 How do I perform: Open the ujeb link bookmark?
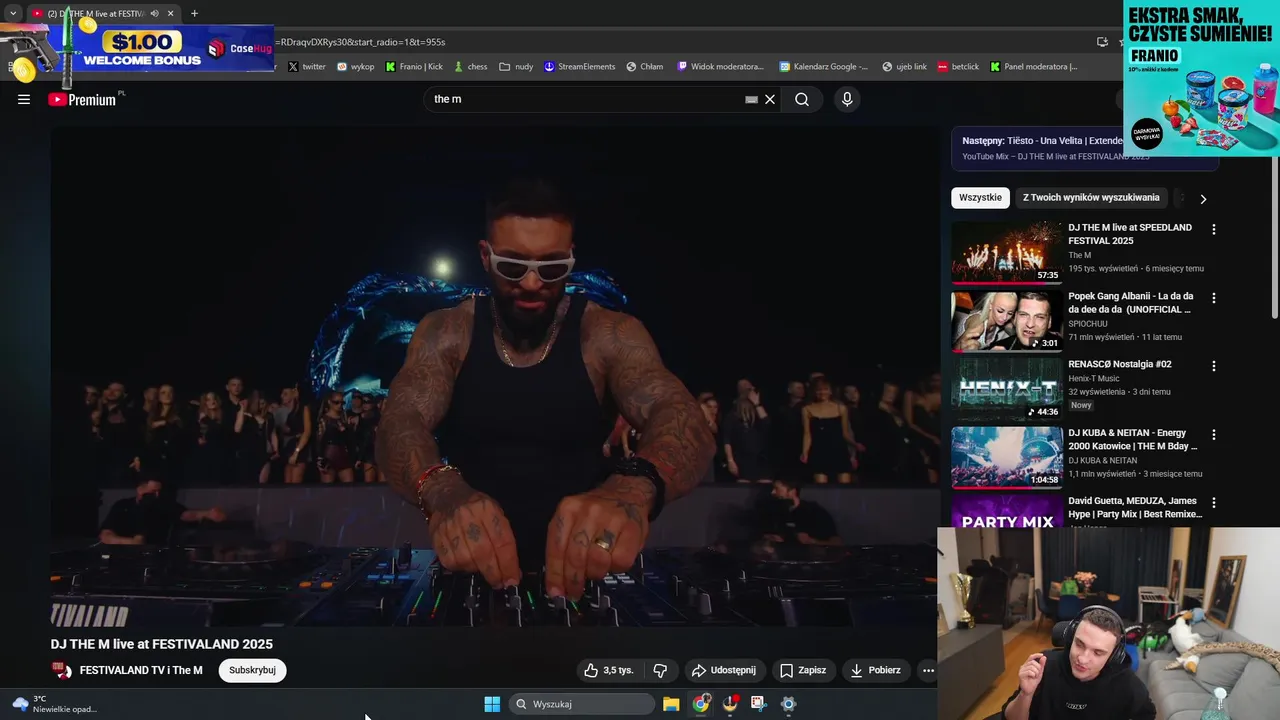coord(905,67)
